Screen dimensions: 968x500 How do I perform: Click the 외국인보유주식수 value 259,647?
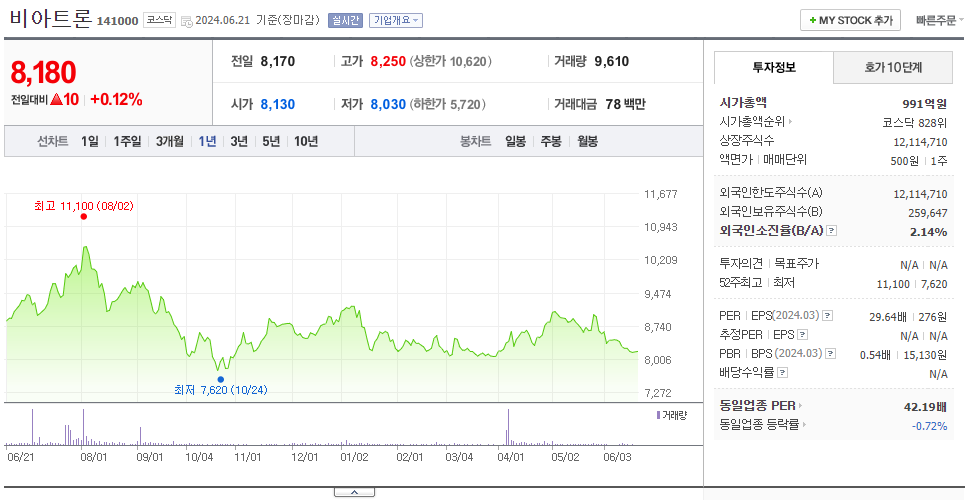point(928,213)
